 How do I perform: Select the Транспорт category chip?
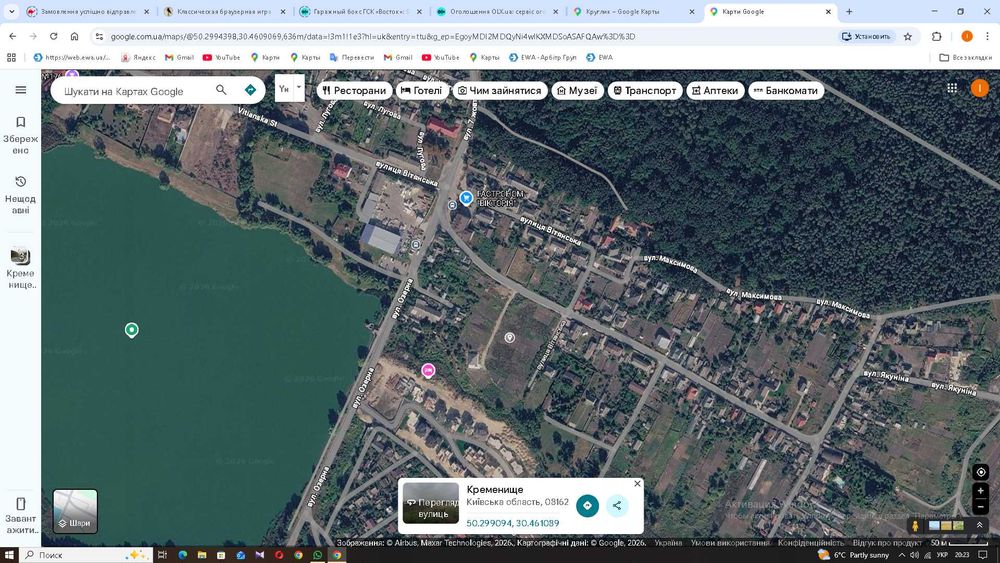pyautogui.click(x=645, y=91)
